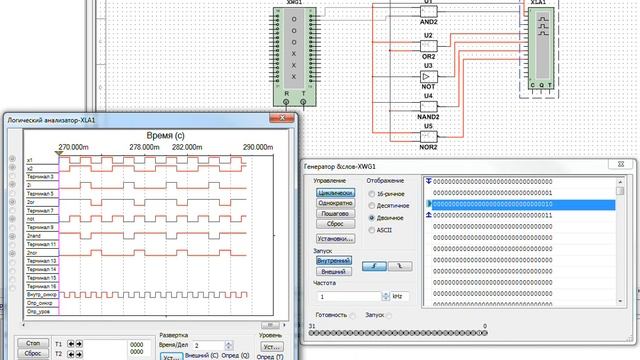Click the word list scrollbar thumb
Screen dimensions: 640x360
tap(620, 191)
